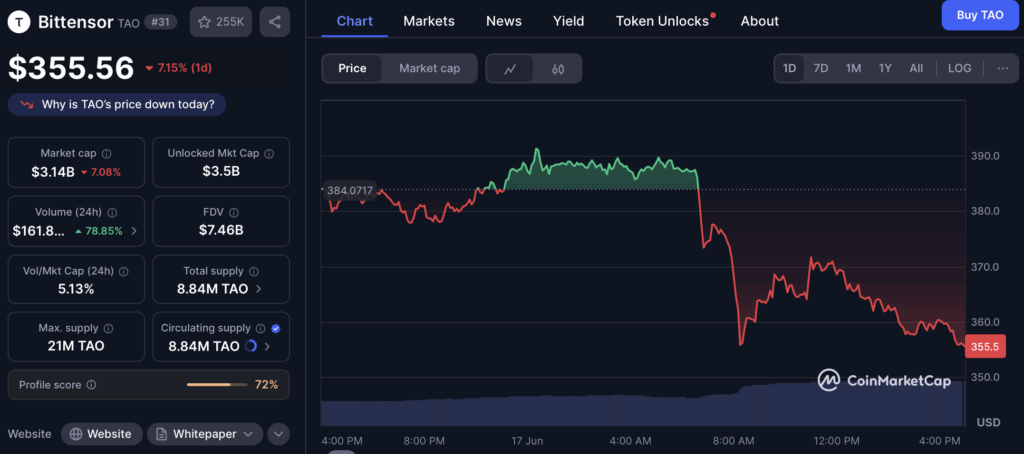Click the 17 Jun date label on axis
The width and height of the screenshot is (1024, 454).
point(528,440)
